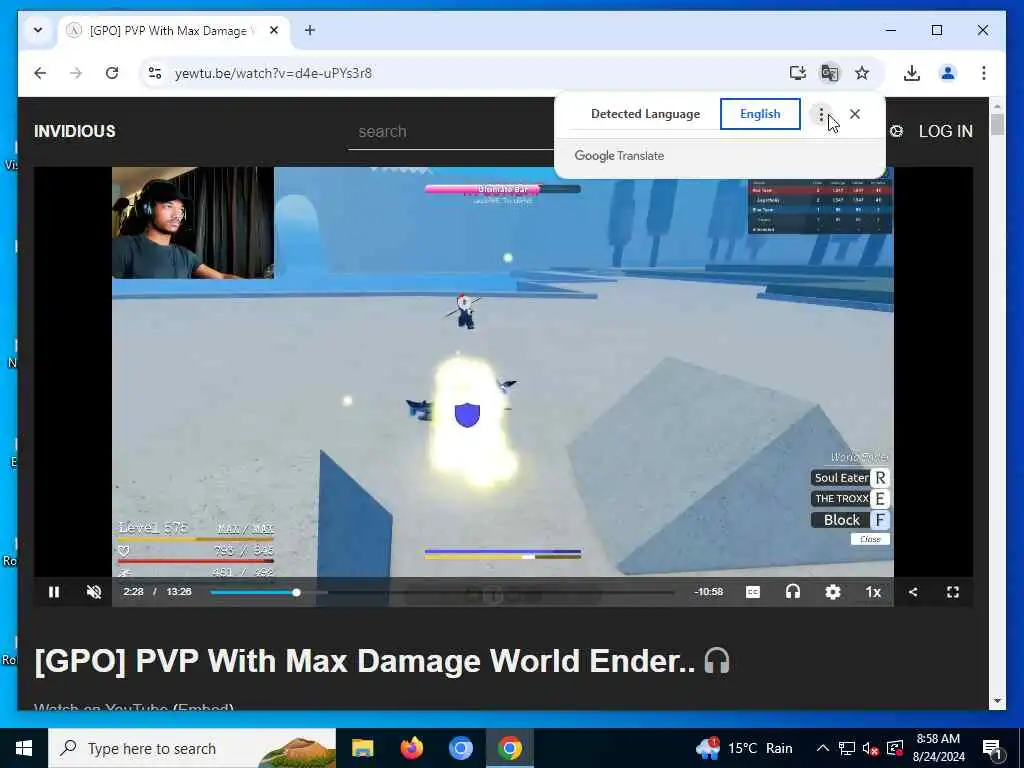1024x768 pixels.
Task: Open Chrome downloads icon
Action: coord(912,72)
